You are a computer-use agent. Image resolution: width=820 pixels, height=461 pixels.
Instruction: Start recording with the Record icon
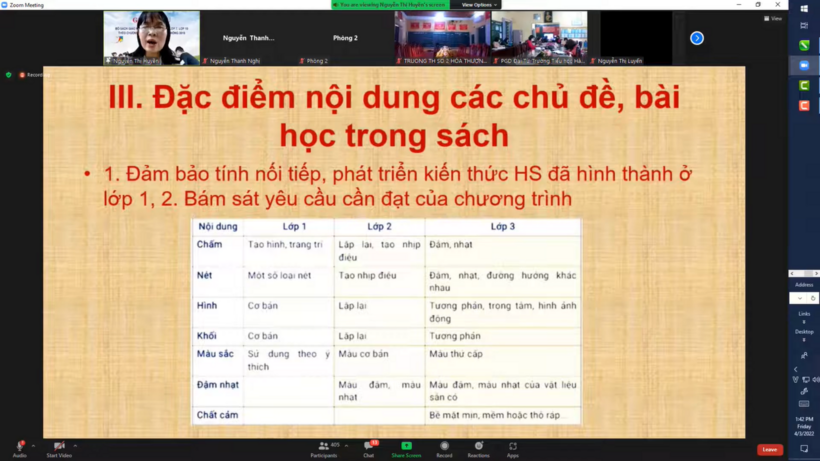444,446
